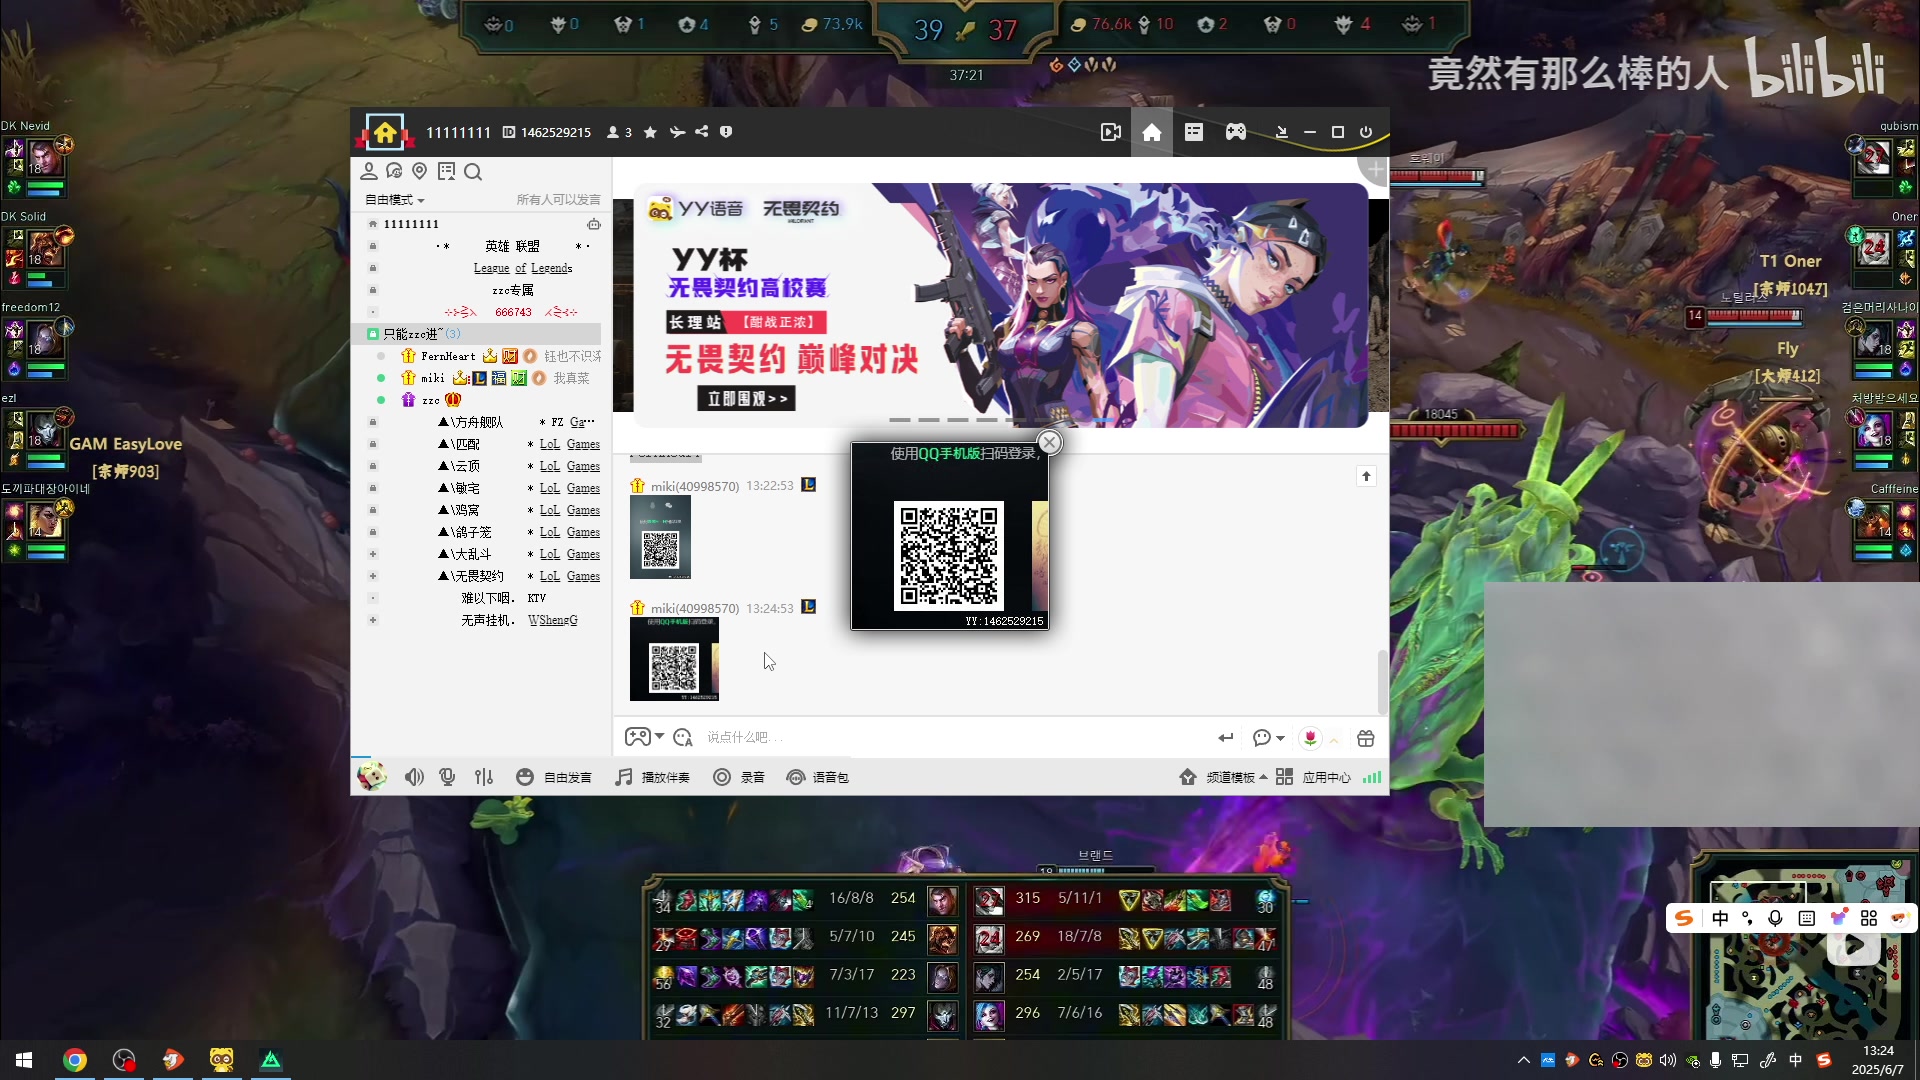This screenshot has width=1920, height=1080.
Task: Open the 频道模板 channel template dropdown
Action: point(1223,777)
